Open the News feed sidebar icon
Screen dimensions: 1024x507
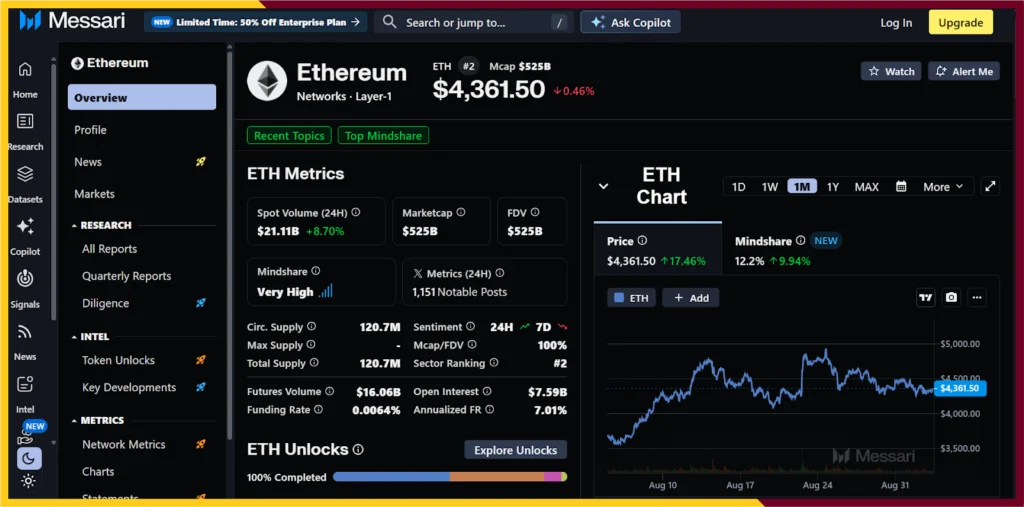click(x=25, y=341)
